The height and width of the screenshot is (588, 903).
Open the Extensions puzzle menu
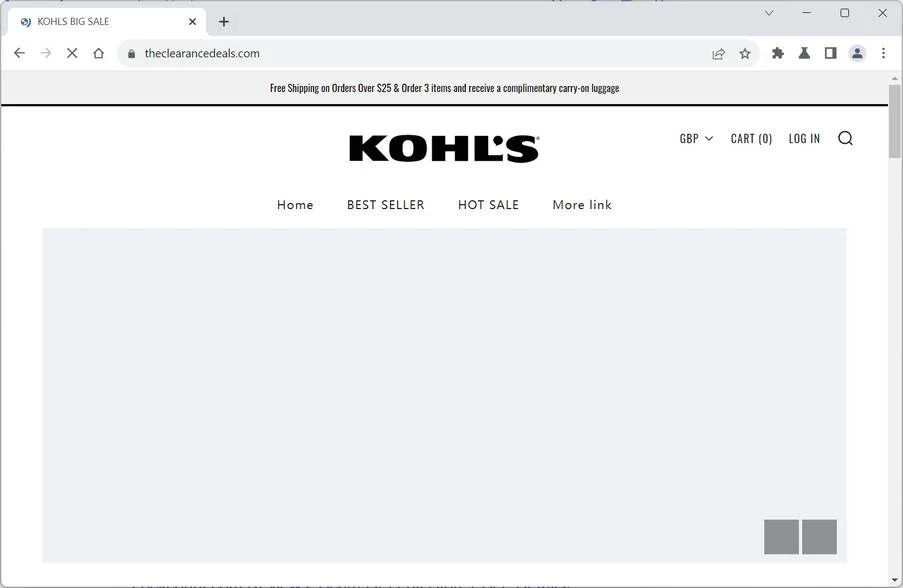click(x=777, y=54)
